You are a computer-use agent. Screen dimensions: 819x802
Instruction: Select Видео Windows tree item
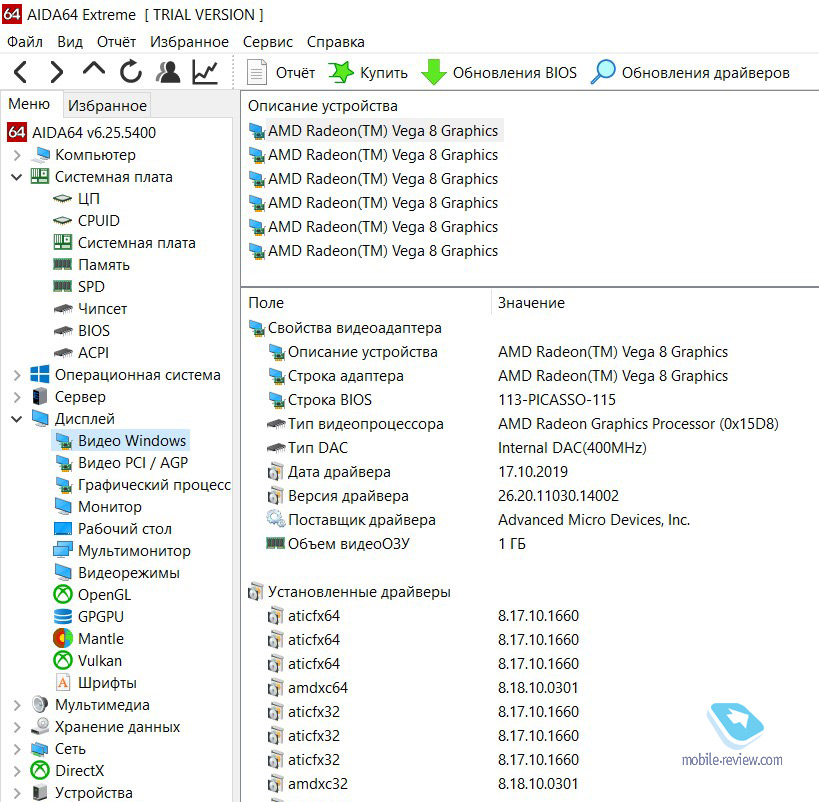[121, 440]
